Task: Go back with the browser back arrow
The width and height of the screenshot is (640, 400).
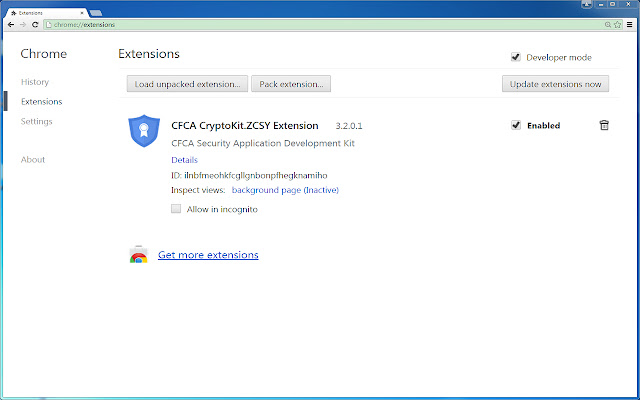Action: 11,25
